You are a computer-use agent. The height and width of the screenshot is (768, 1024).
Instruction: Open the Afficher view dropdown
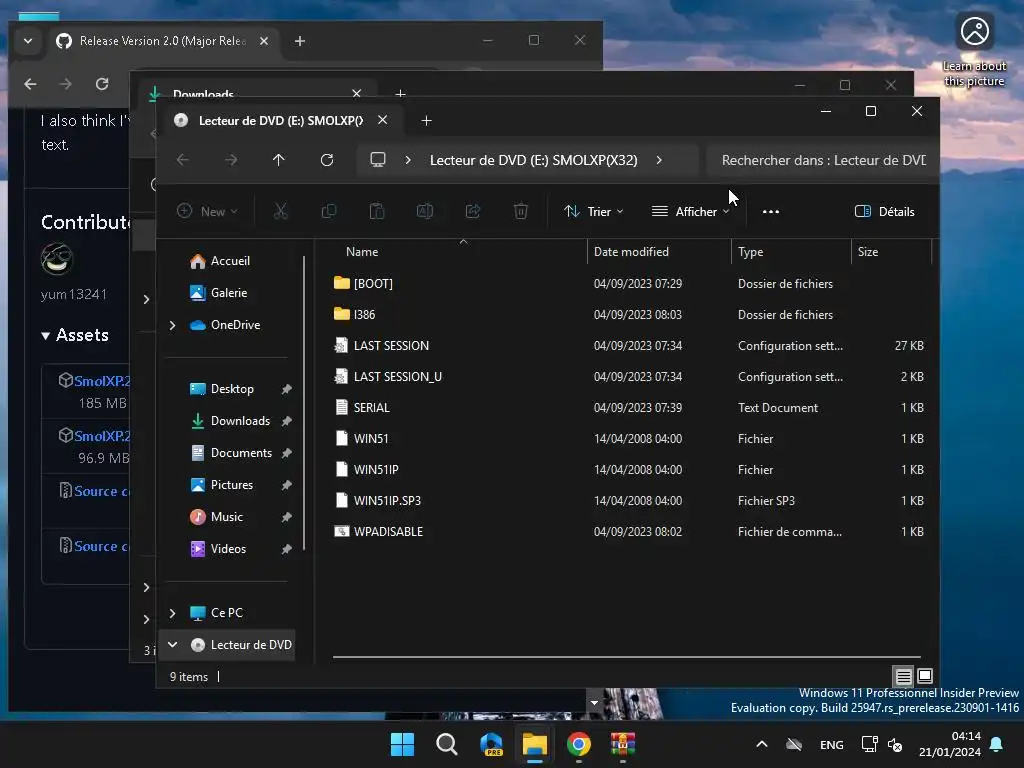coord(690,212)
